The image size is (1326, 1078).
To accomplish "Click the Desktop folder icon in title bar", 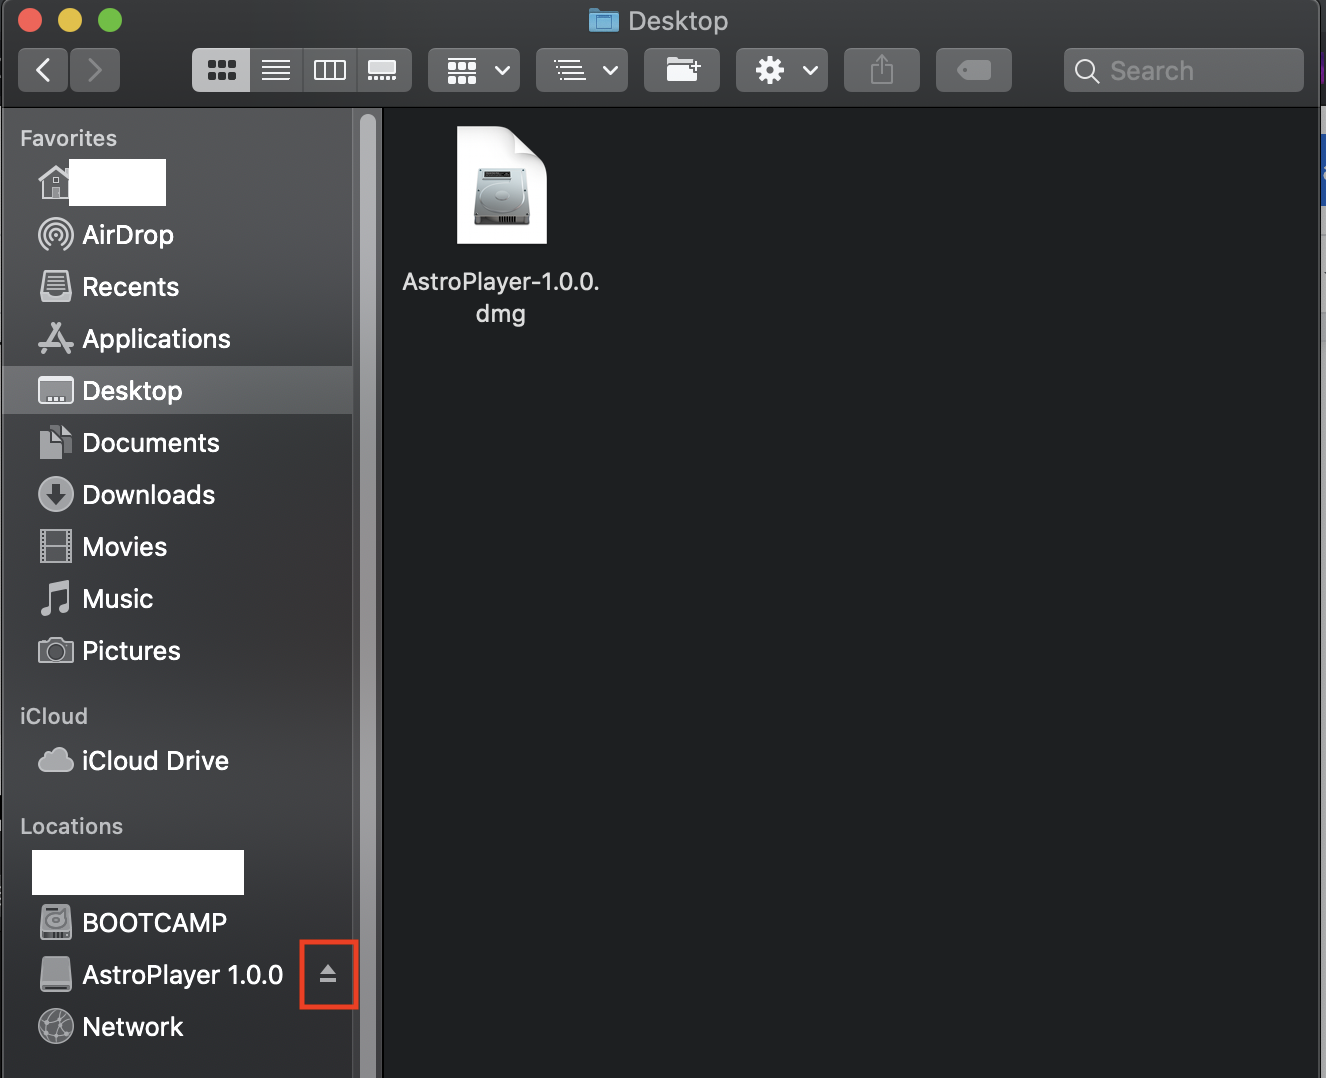I will [604, 20].
